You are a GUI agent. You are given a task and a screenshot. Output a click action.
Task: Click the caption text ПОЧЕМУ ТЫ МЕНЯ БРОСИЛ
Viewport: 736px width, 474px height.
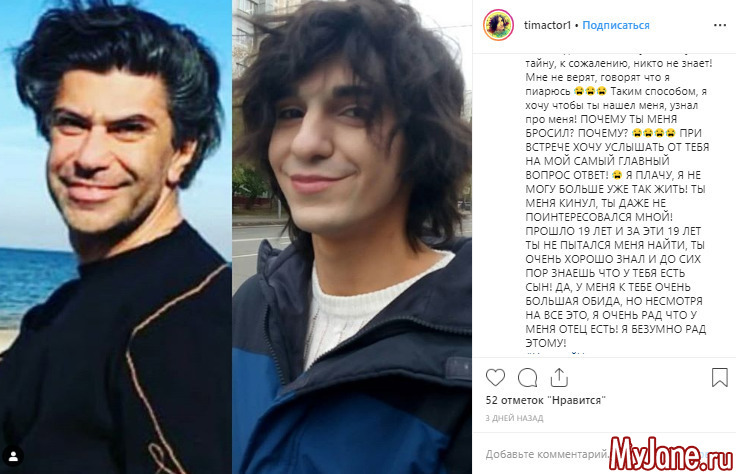click(x=601, y=126)
